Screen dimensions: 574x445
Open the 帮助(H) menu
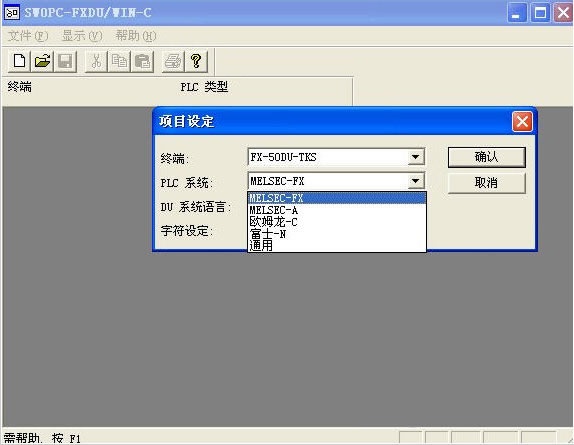click(136, 36)
